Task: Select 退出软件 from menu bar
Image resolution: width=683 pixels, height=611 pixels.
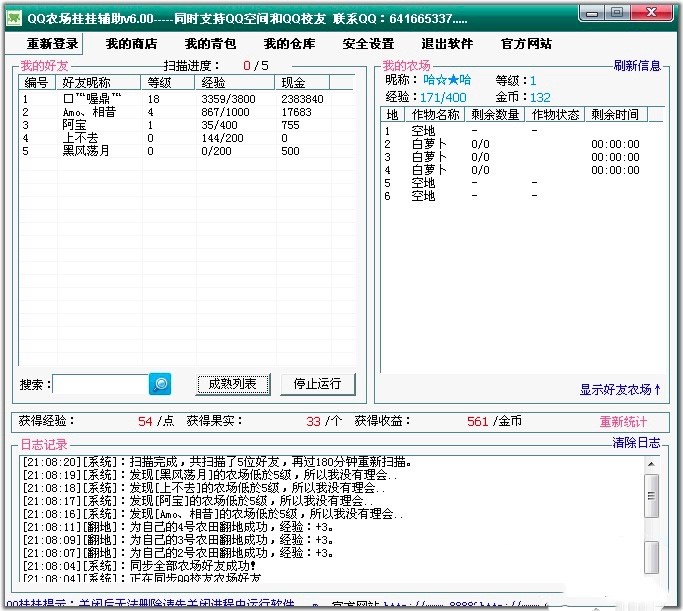Action: click(447, 44)
